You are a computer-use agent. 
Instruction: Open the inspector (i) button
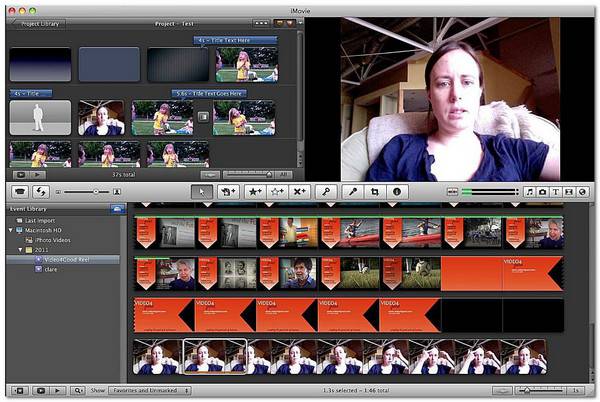coord(397,192)
